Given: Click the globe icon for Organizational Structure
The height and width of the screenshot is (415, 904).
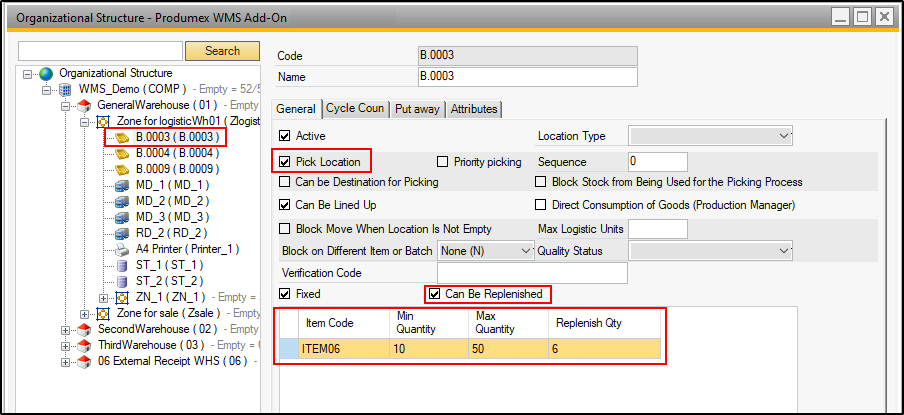Looking at the screenshot, I should coord(47,73).
